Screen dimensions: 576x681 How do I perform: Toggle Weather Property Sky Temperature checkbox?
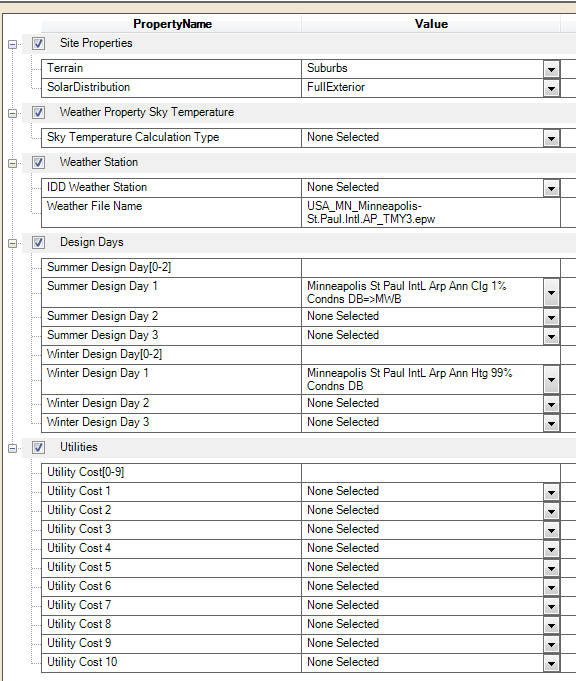click(x=38, y=112)
